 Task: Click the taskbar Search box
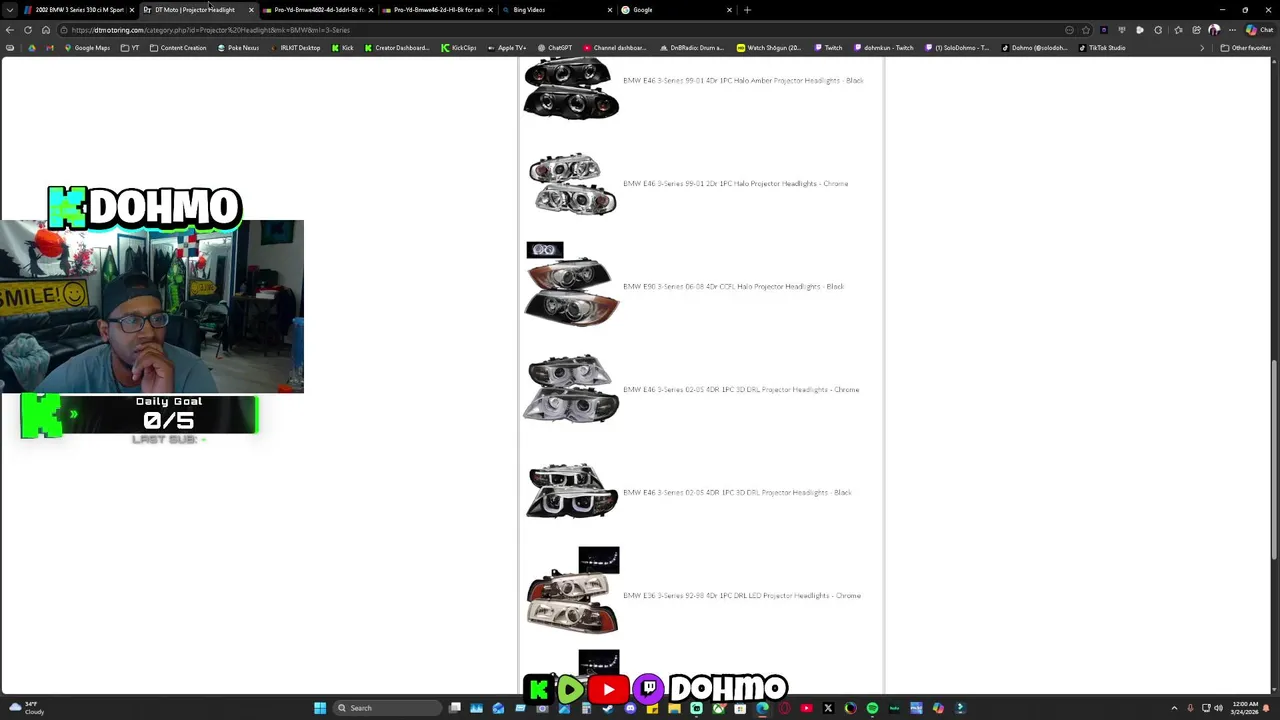point(388,708)
